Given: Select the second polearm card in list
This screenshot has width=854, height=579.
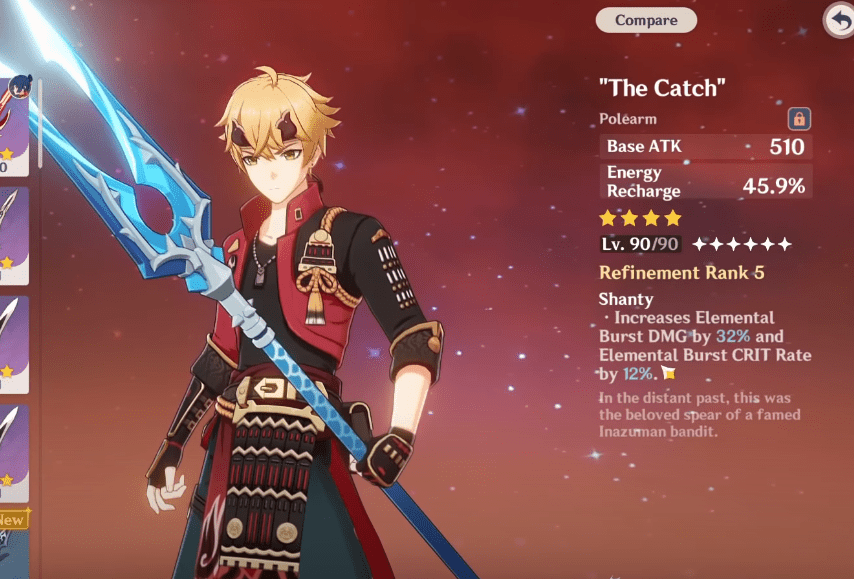Looking at the screenshot, I should (13, 236).
